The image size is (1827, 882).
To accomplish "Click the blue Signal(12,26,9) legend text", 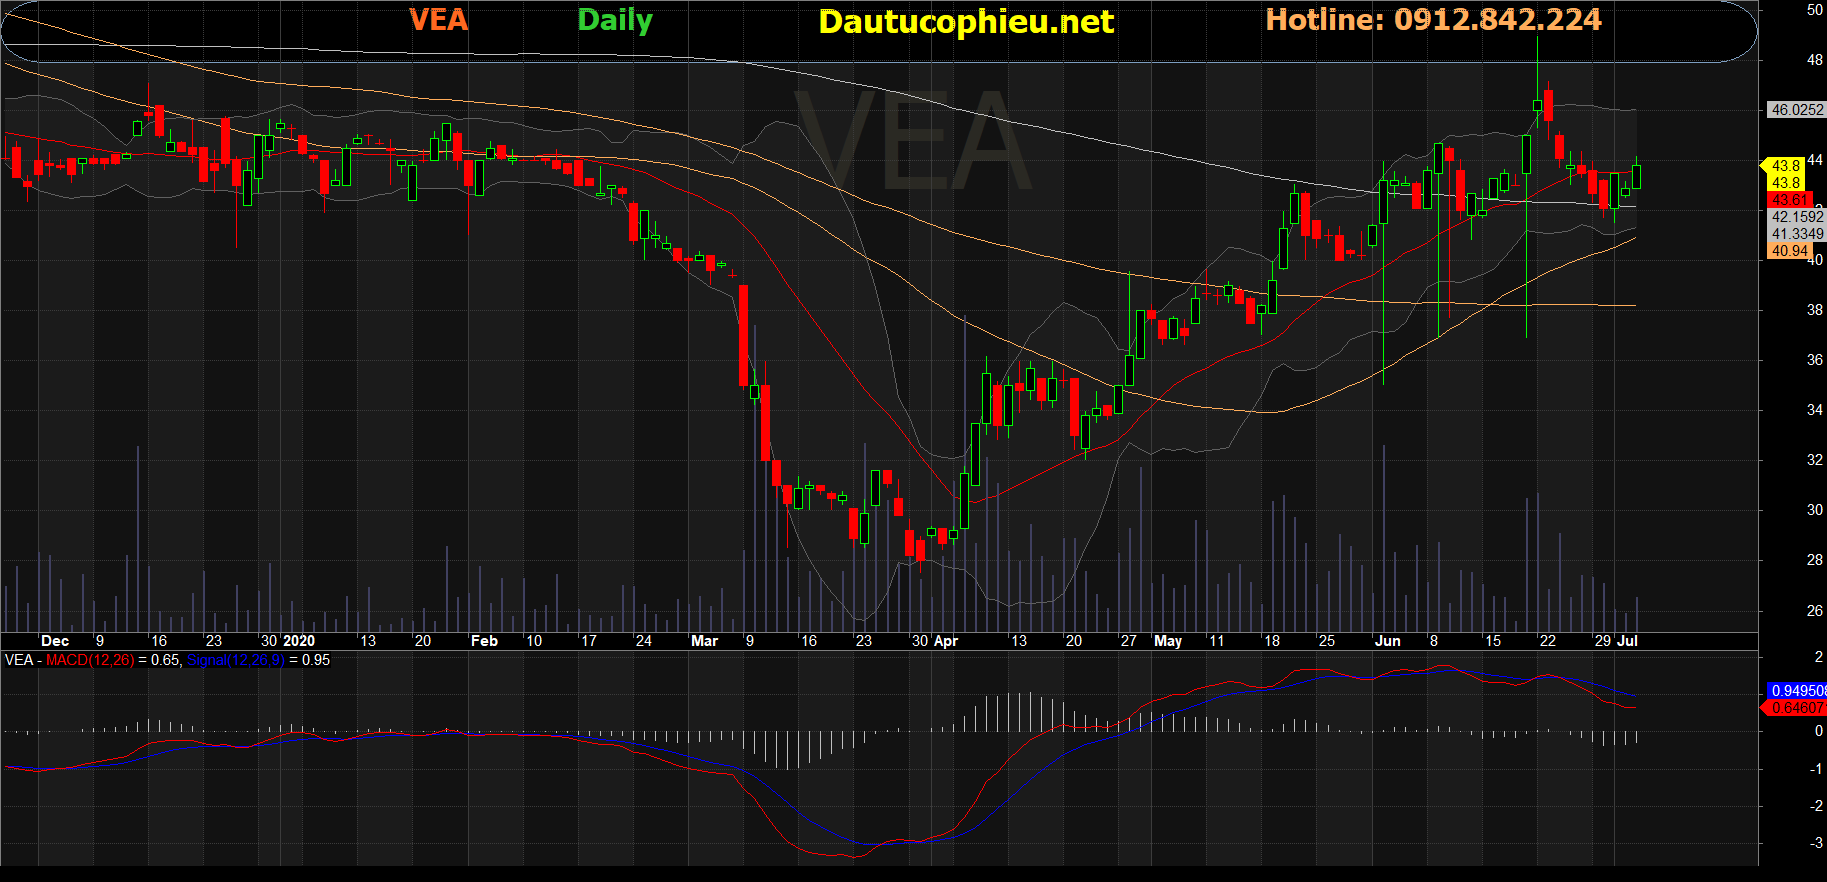I will point(236,660).
